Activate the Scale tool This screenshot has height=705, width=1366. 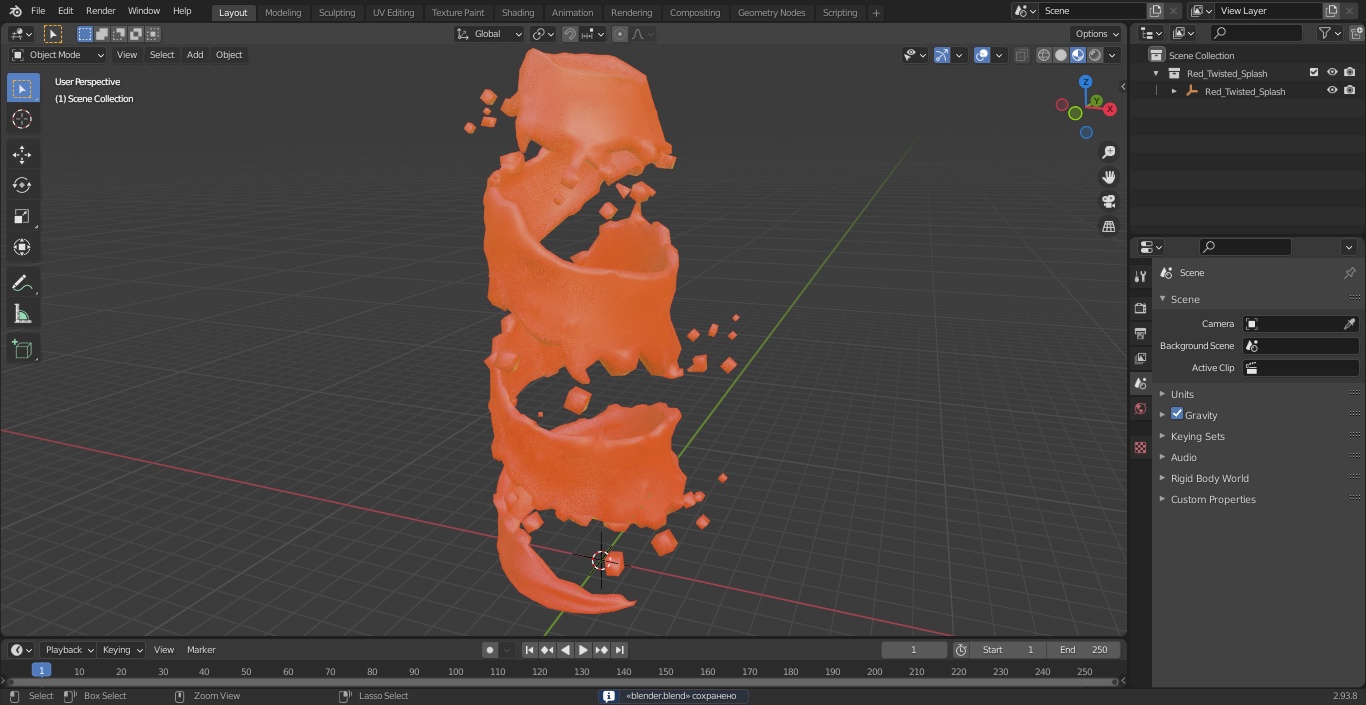[22, 216]
